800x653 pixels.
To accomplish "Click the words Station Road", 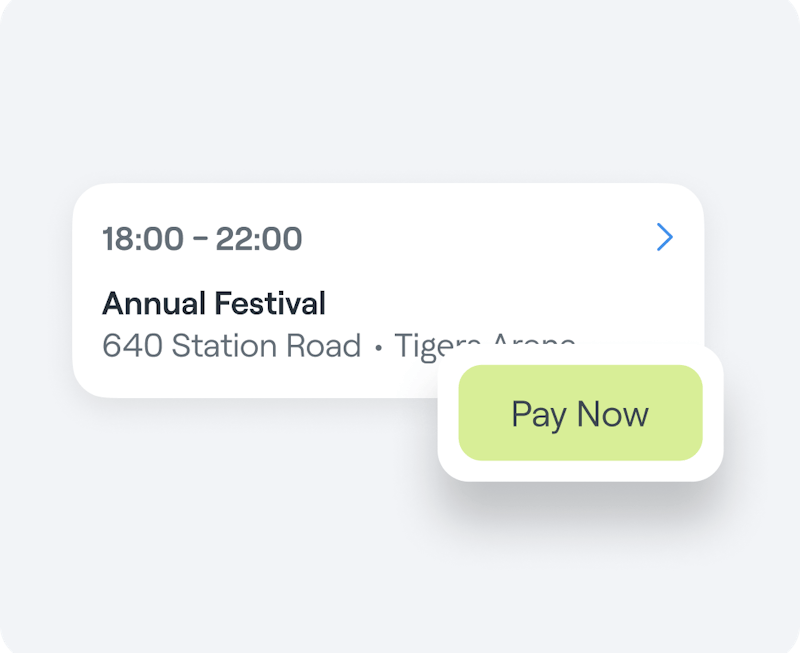I will [x=266, y=346].
